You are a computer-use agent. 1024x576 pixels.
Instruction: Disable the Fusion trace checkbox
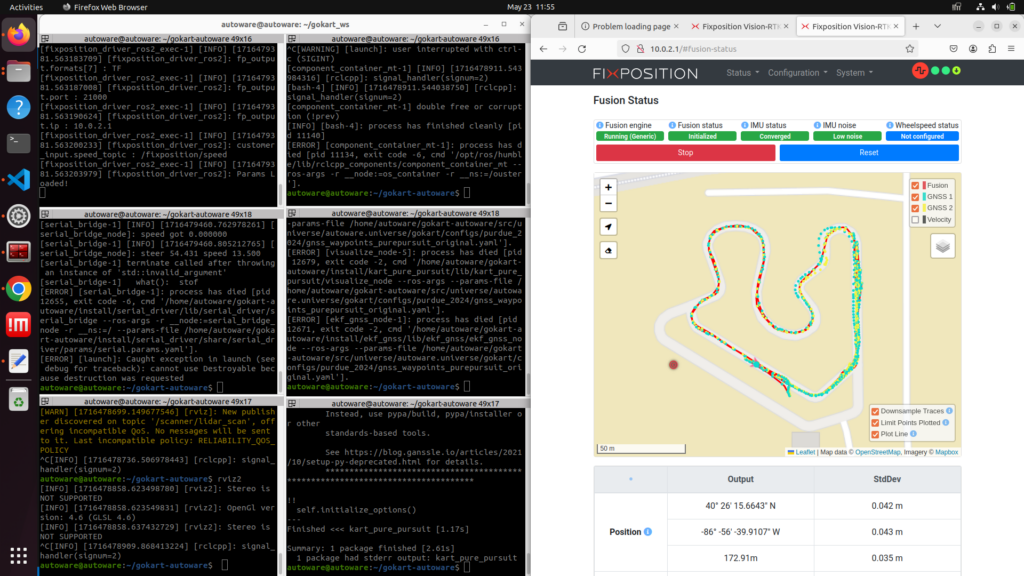point(915,185)
